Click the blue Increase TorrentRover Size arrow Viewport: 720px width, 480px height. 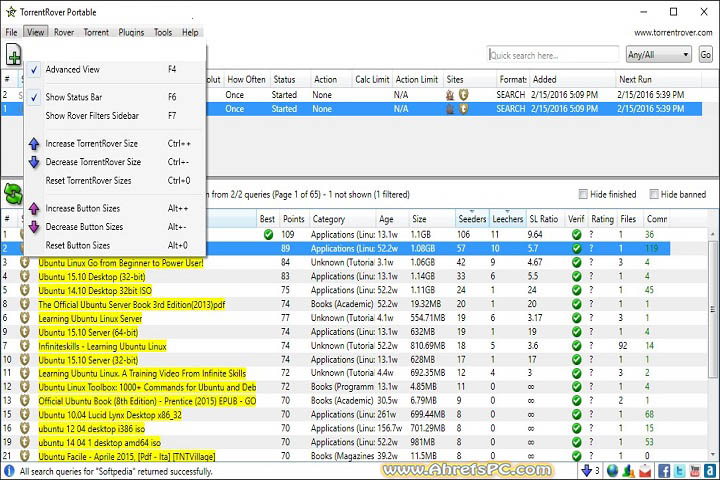coord(34,144)
